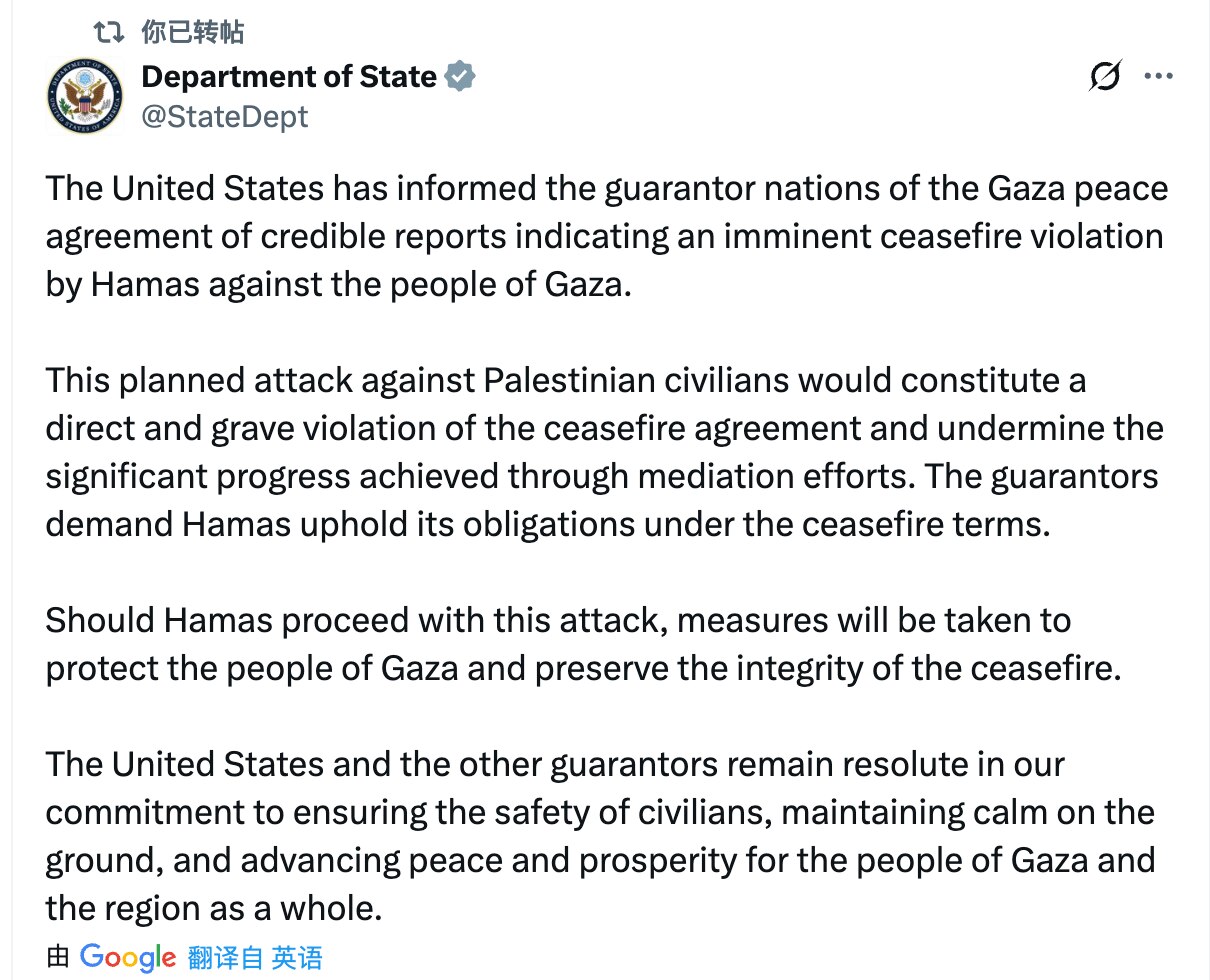Image resolution: width=1210 pixels, height=980 pixels.
Task: Open the Grok slashed-circle icon
Action: point(1105,77)
